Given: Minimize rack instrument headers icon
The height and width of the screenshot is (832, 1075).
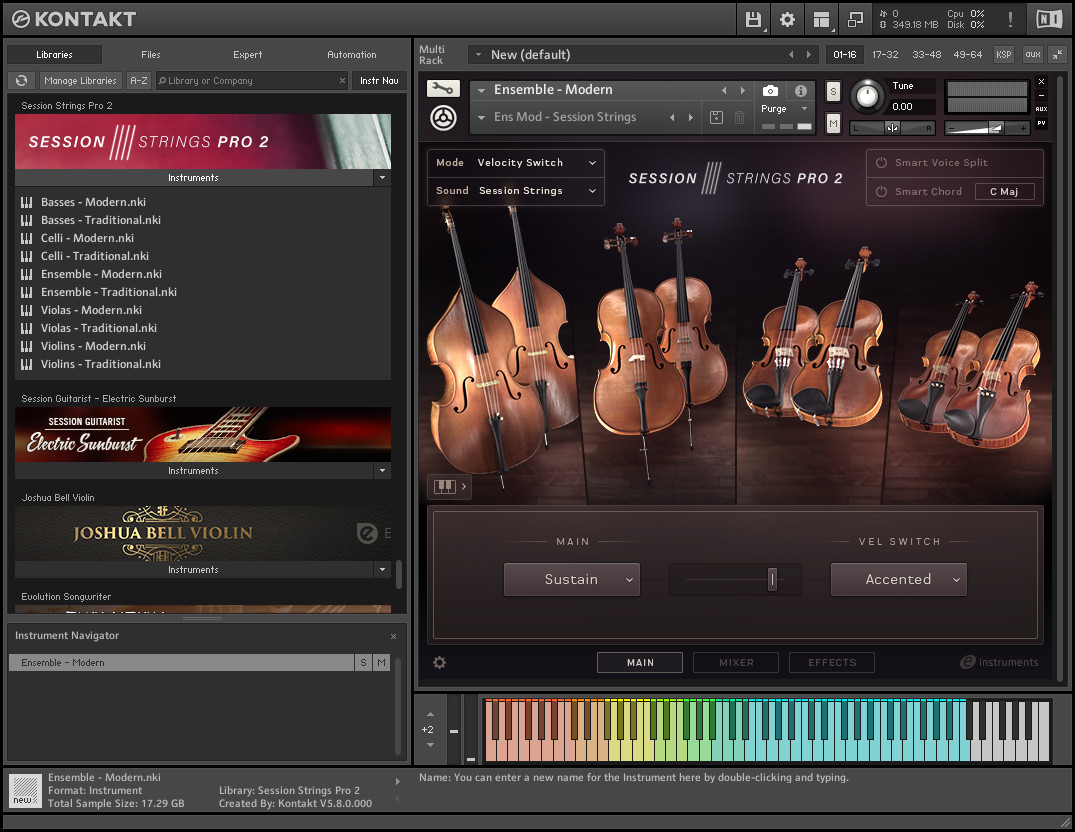Looking at the screenshot, I should point(1058,54).
